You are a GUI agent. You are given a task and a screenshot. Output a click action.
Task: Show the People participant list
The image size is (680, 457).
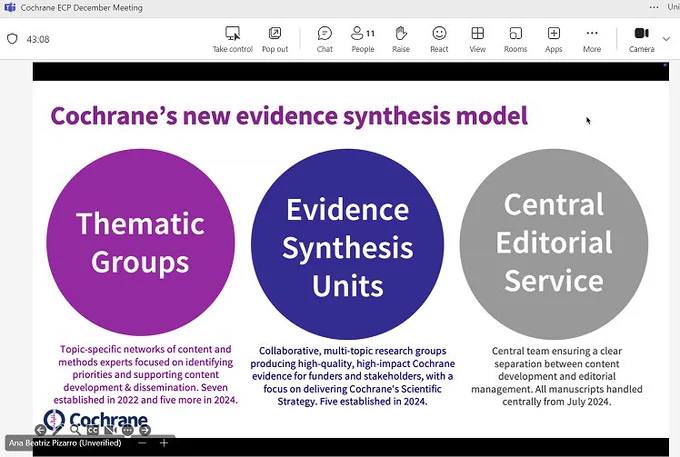coord(363,39)
